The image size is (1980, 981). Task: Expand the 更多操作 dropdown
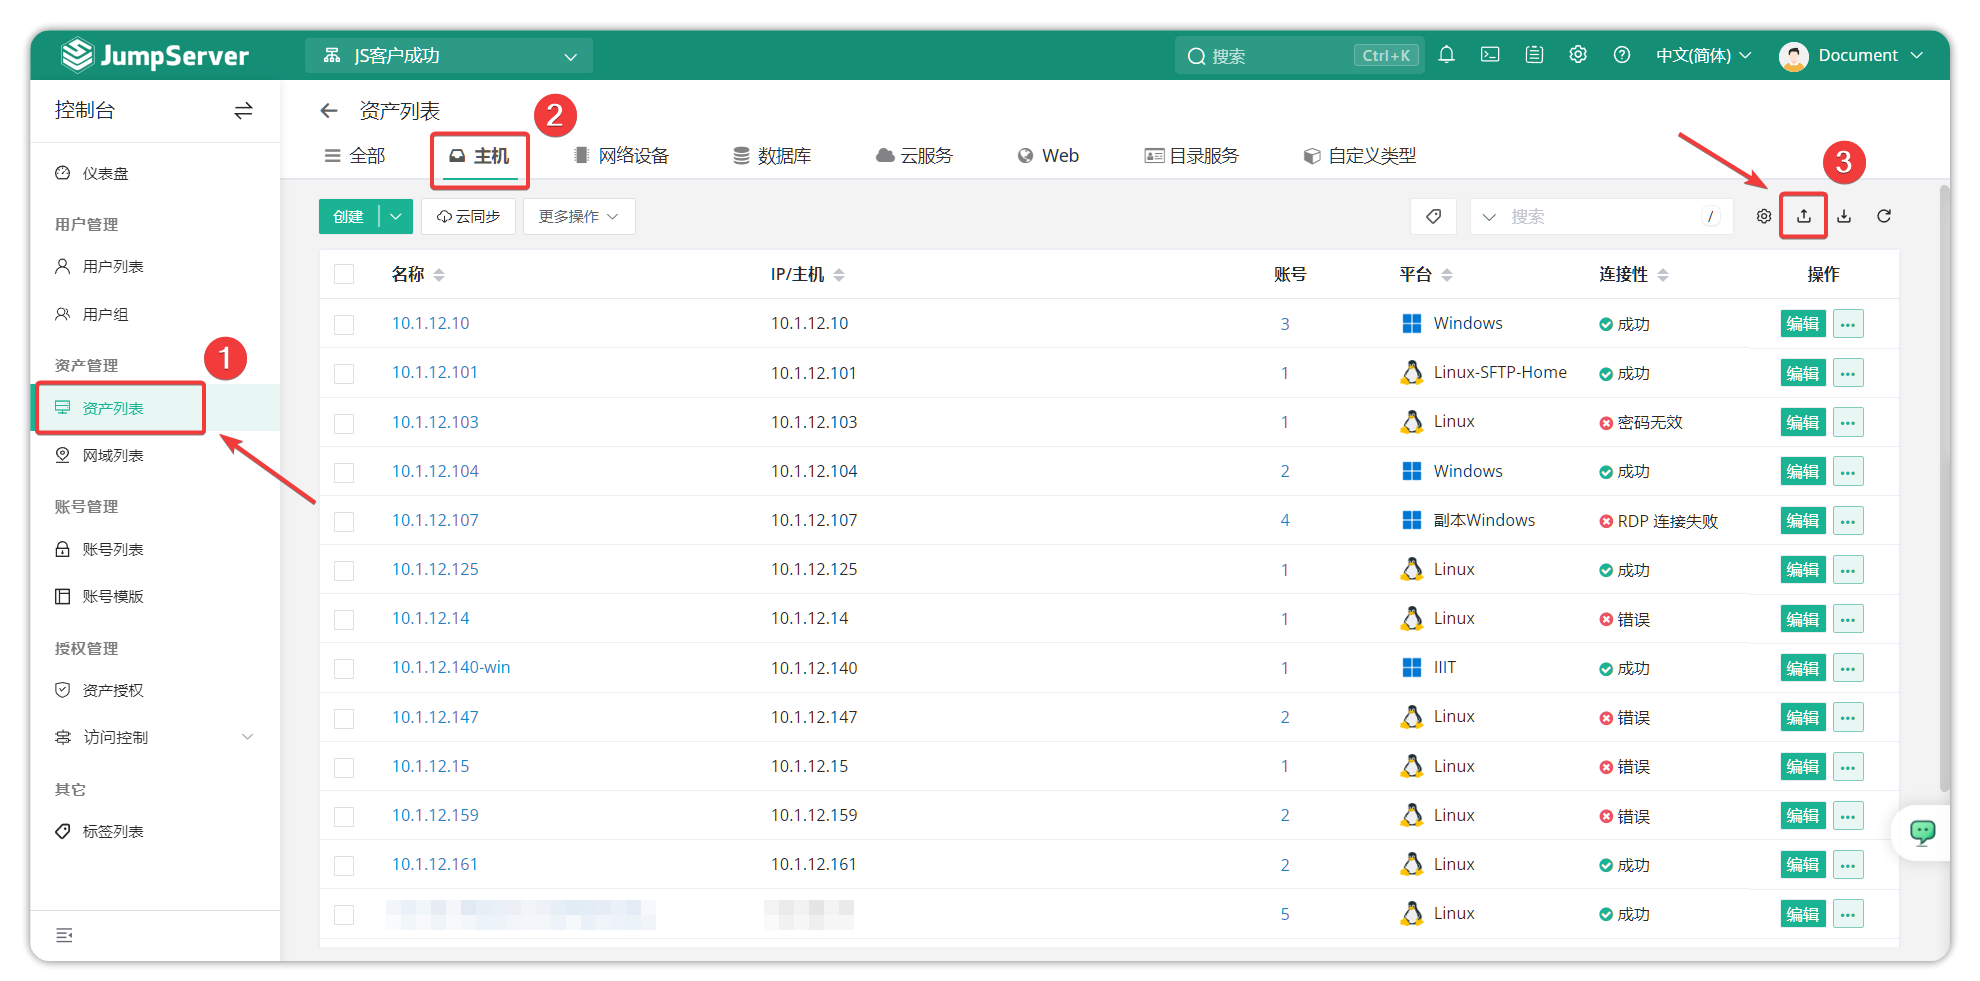(578, 216)
